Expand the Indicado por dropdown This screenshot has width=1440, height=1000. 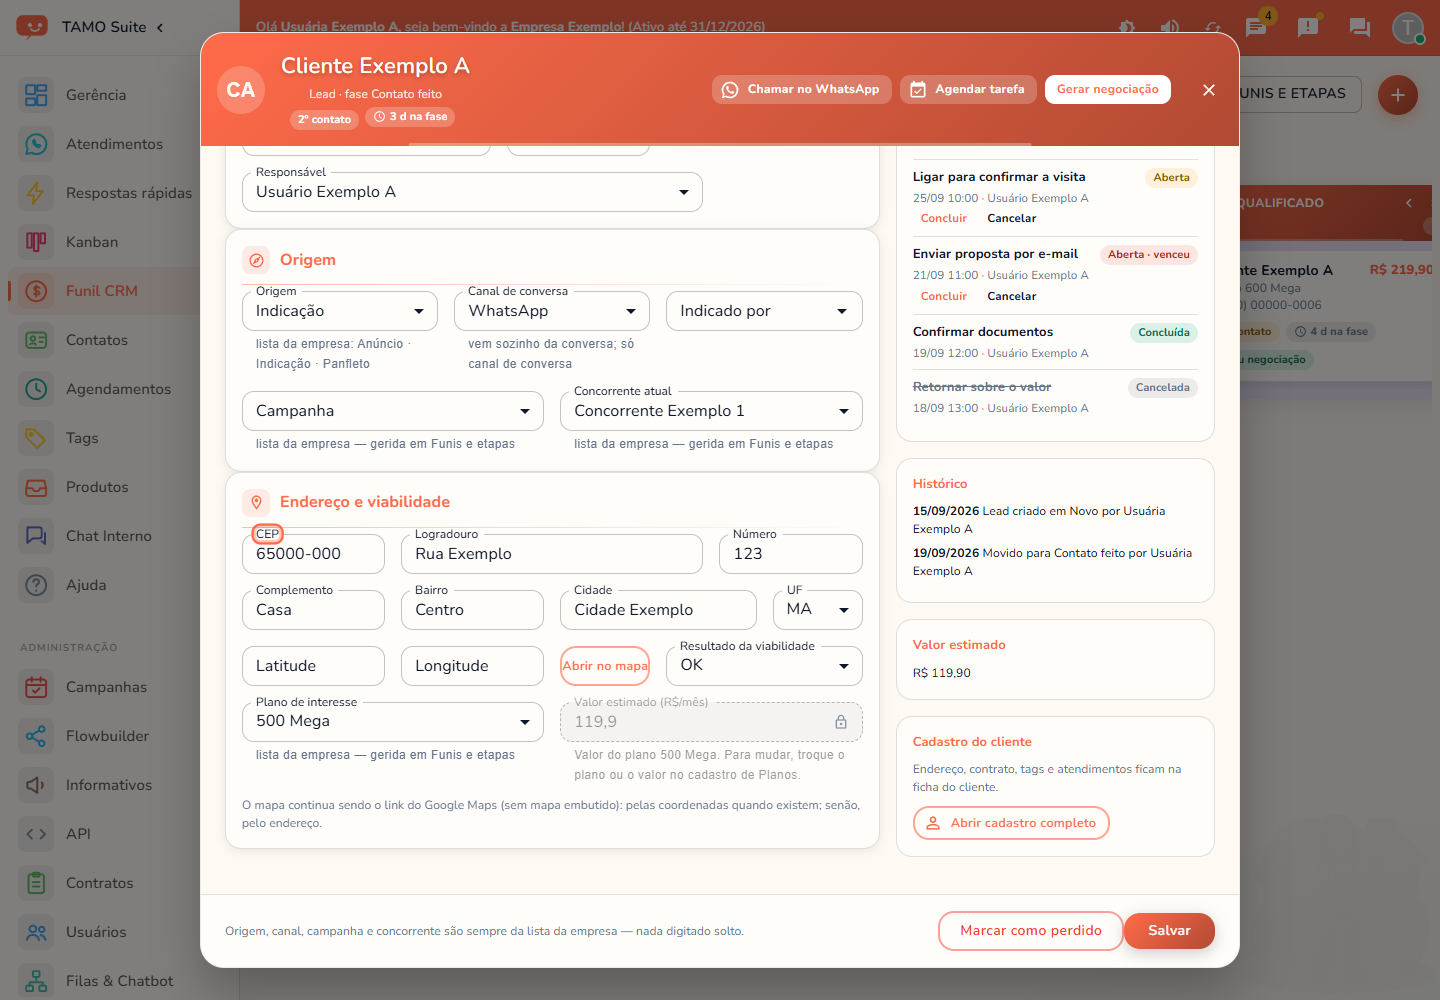click(764, 311)
